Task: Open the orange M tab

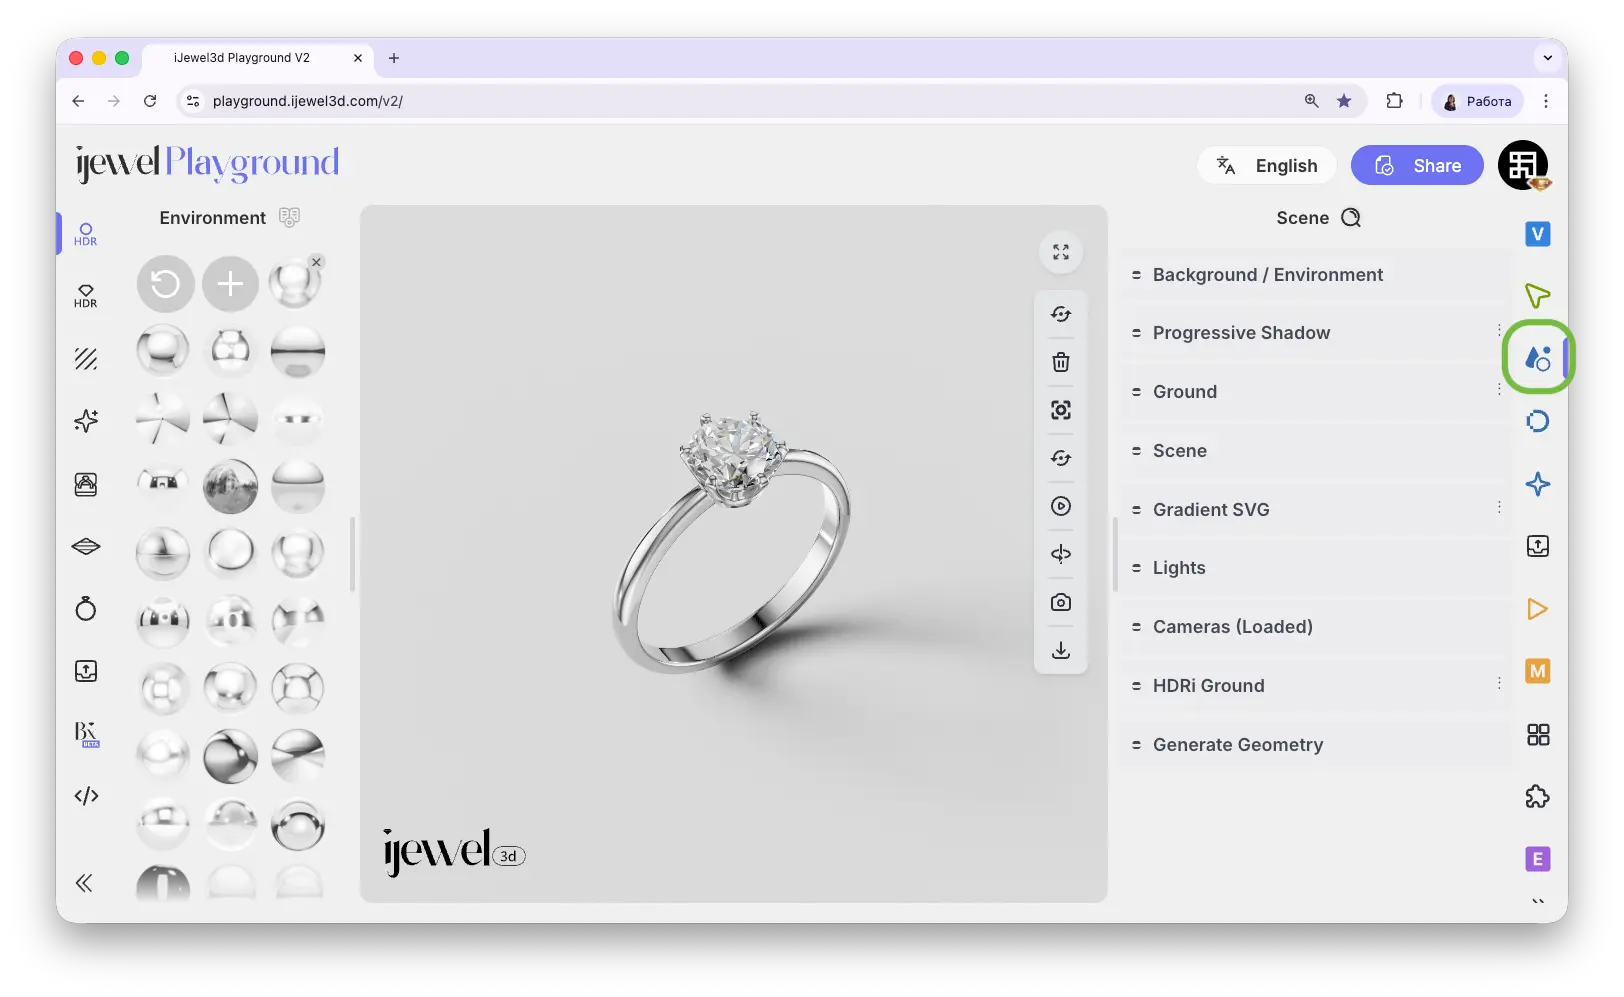Action: click(1538, 671)
